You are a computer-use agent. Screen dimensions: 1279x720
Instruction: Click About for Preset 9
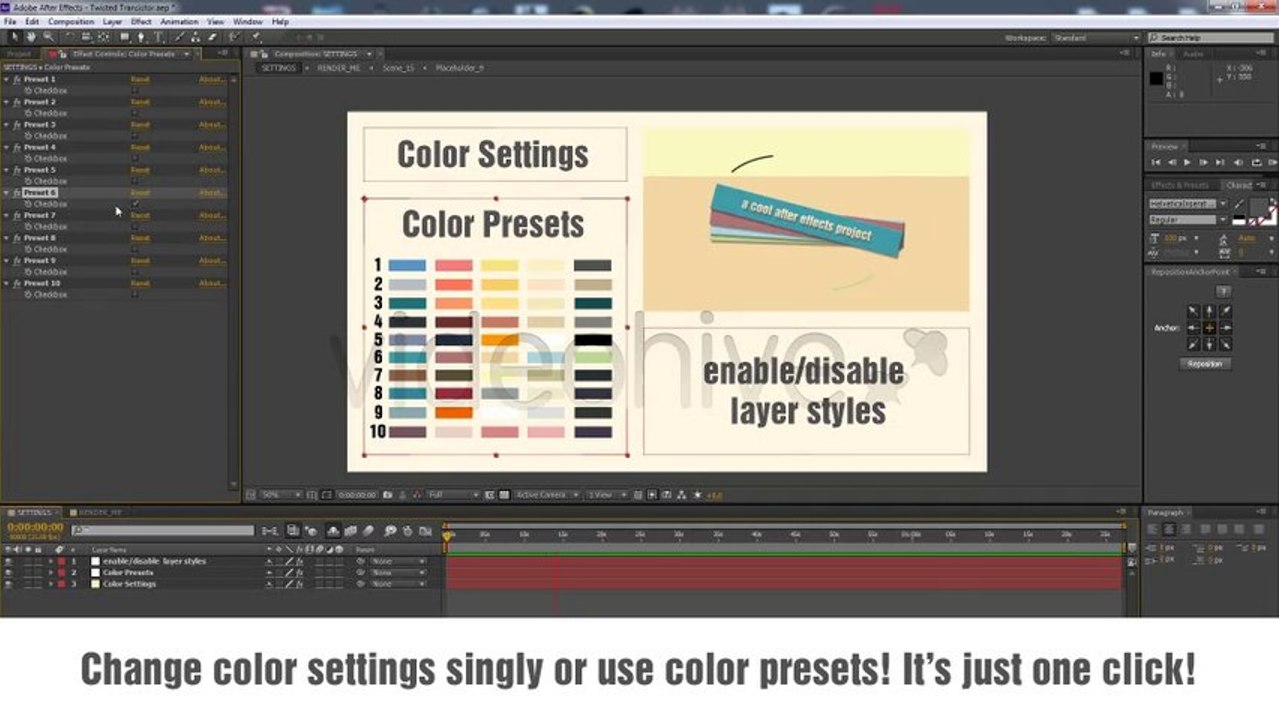tap(211, 260)
